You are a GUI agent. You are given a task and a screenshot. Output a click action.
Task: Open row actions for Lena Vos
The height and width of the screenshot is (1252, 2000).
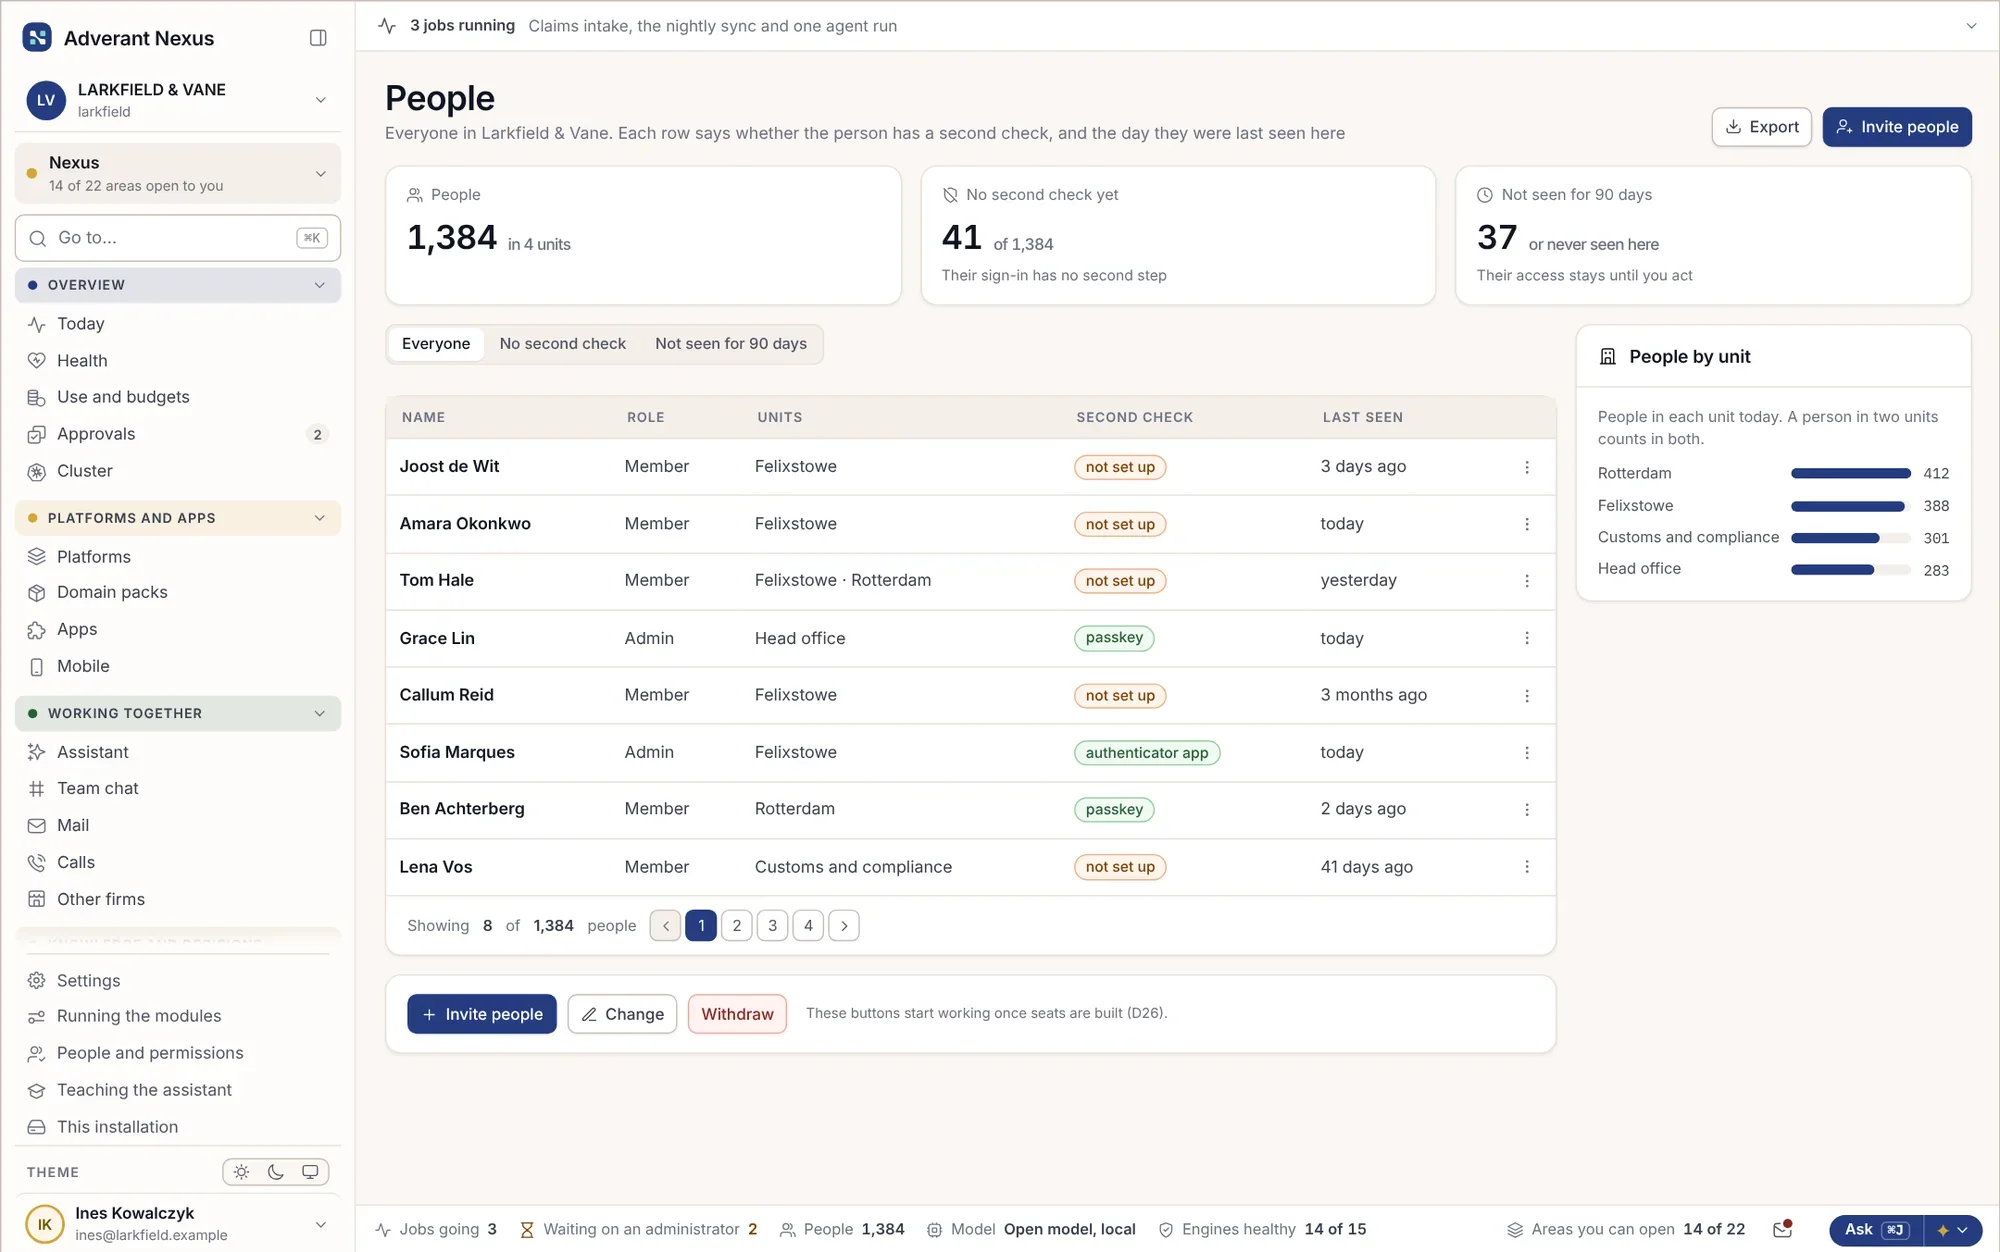click(1526, 867)
